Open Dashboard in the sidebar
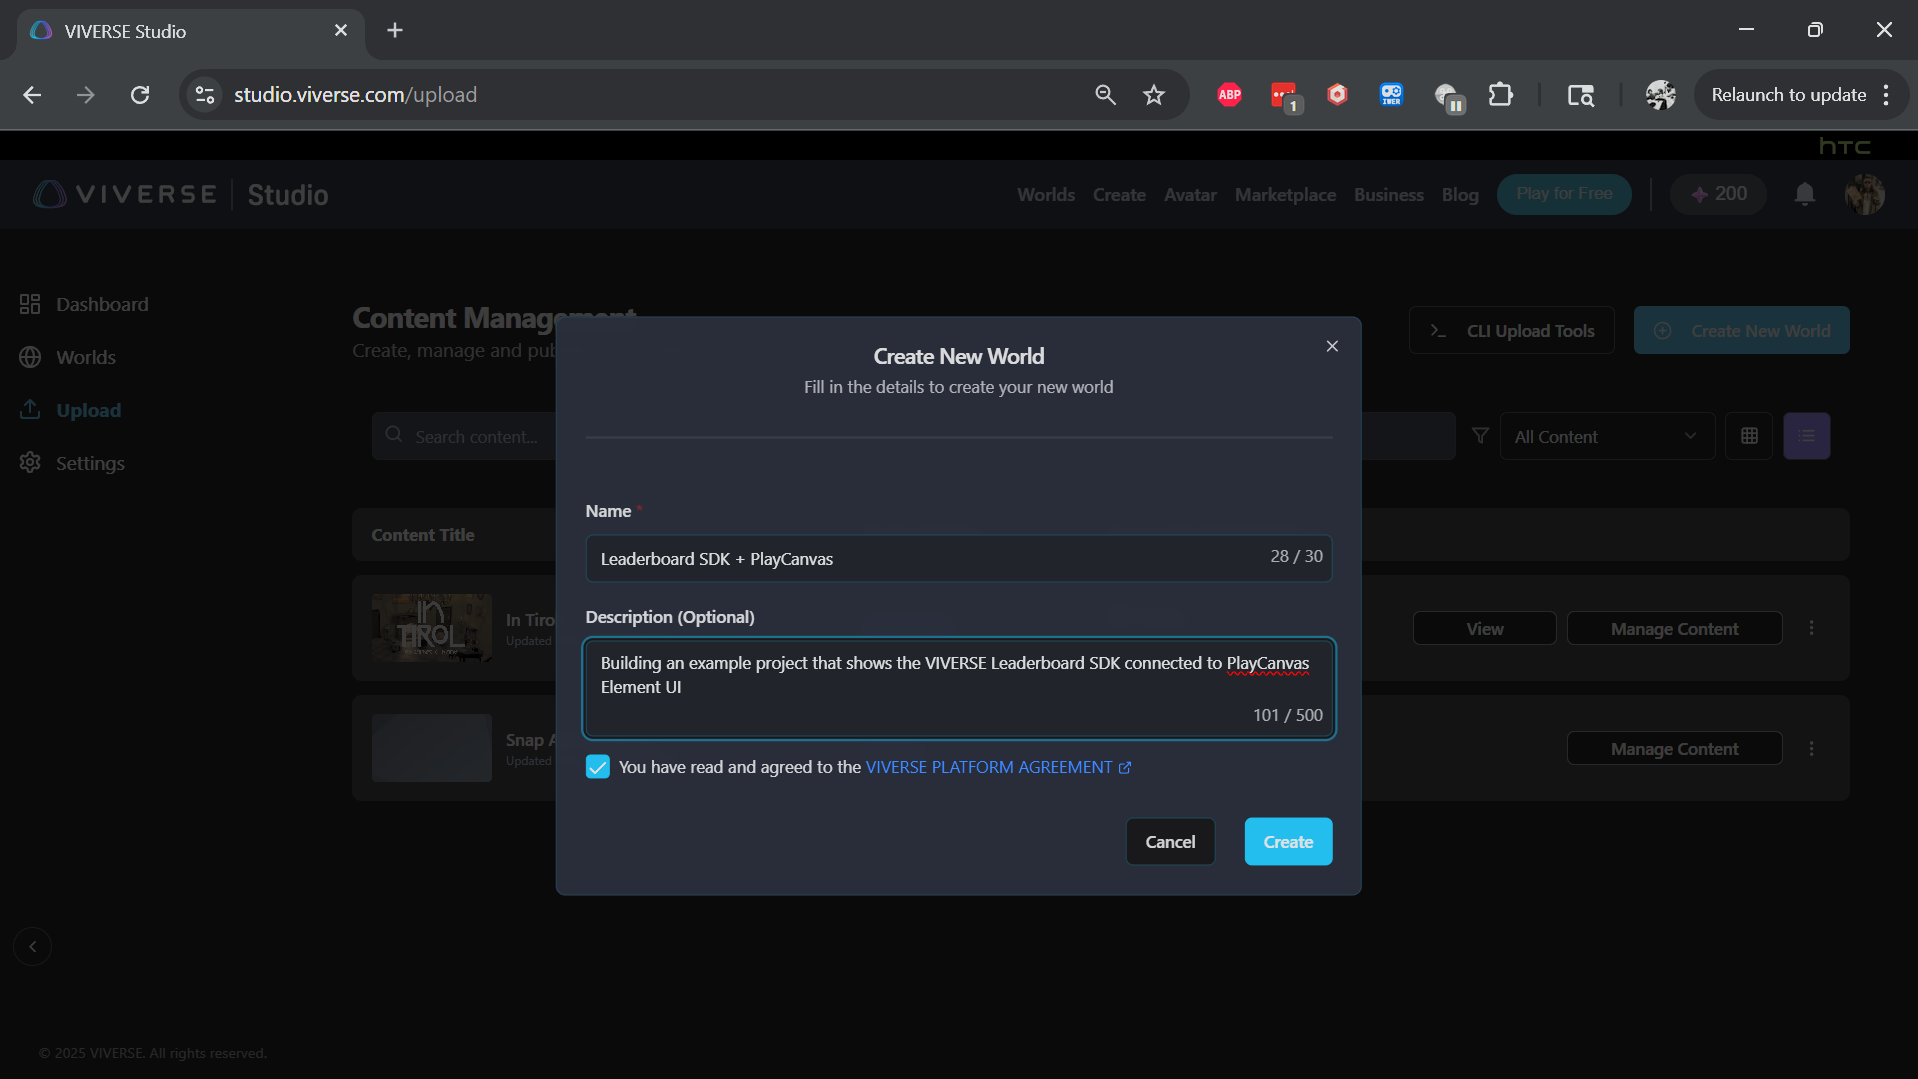Screen dimensions: 1918x1079 pos(101,304)
